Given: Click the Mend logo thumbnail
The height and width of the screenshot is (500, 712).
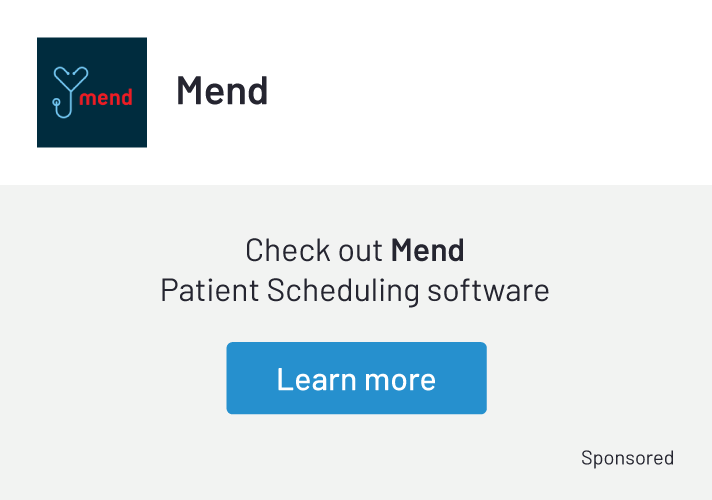Looking at the screenshot, I should click(92, 92).
